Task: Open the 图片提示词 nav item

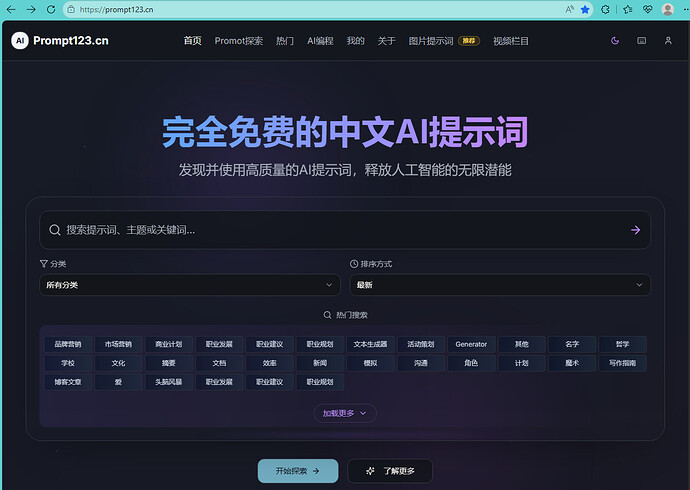Action: point(431,40)
